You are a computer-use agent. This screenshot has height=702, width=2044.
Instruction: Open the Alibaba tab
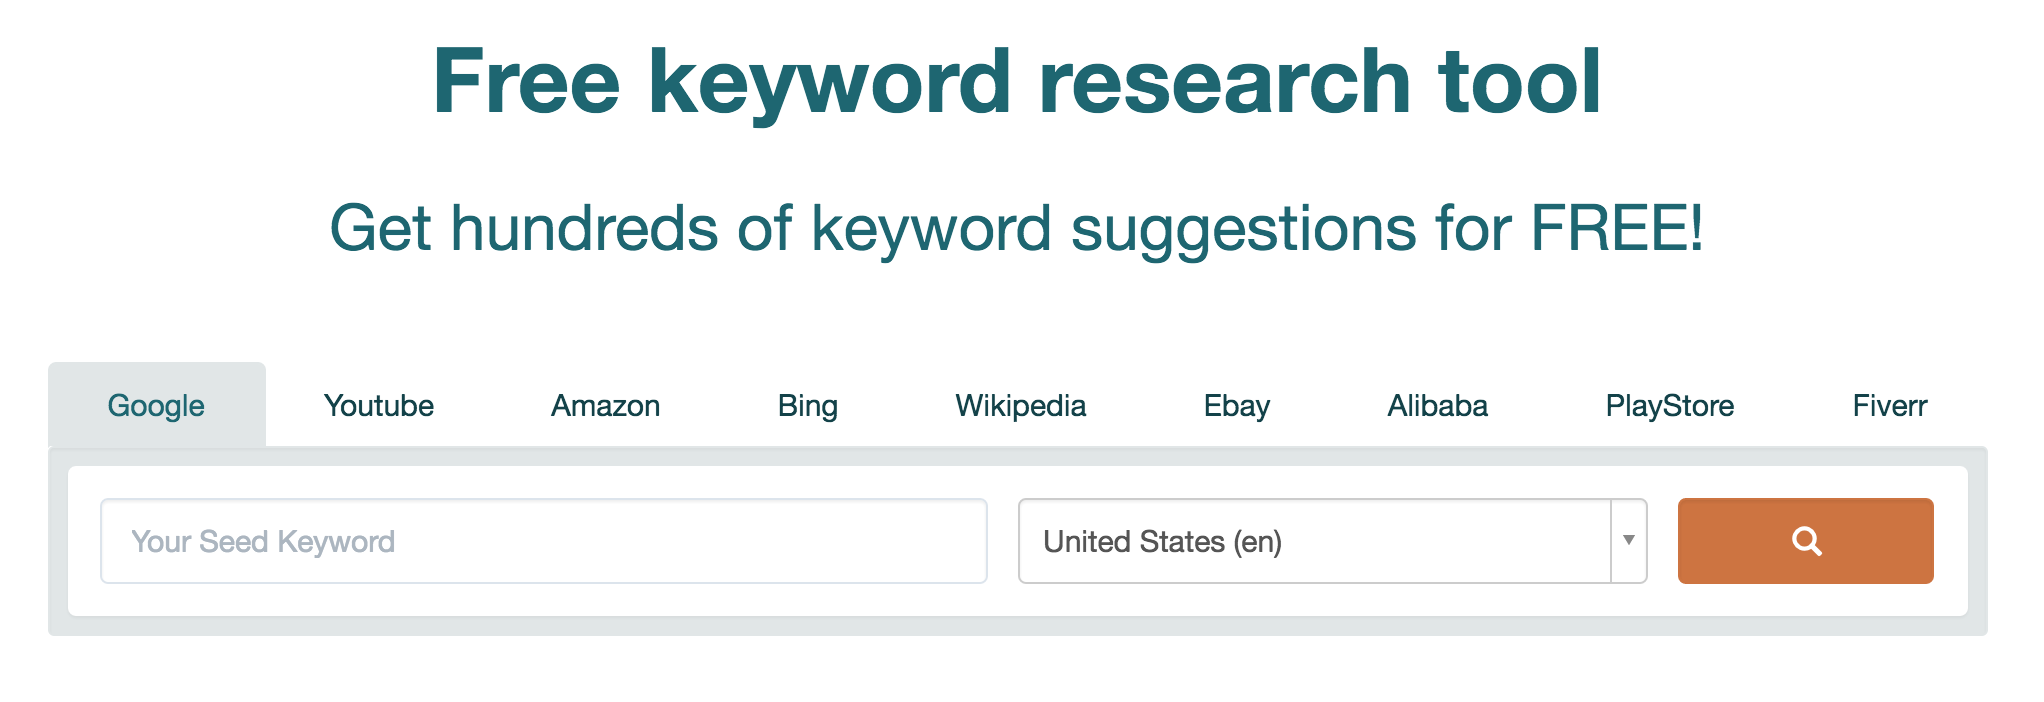(x=1438, y=406)
